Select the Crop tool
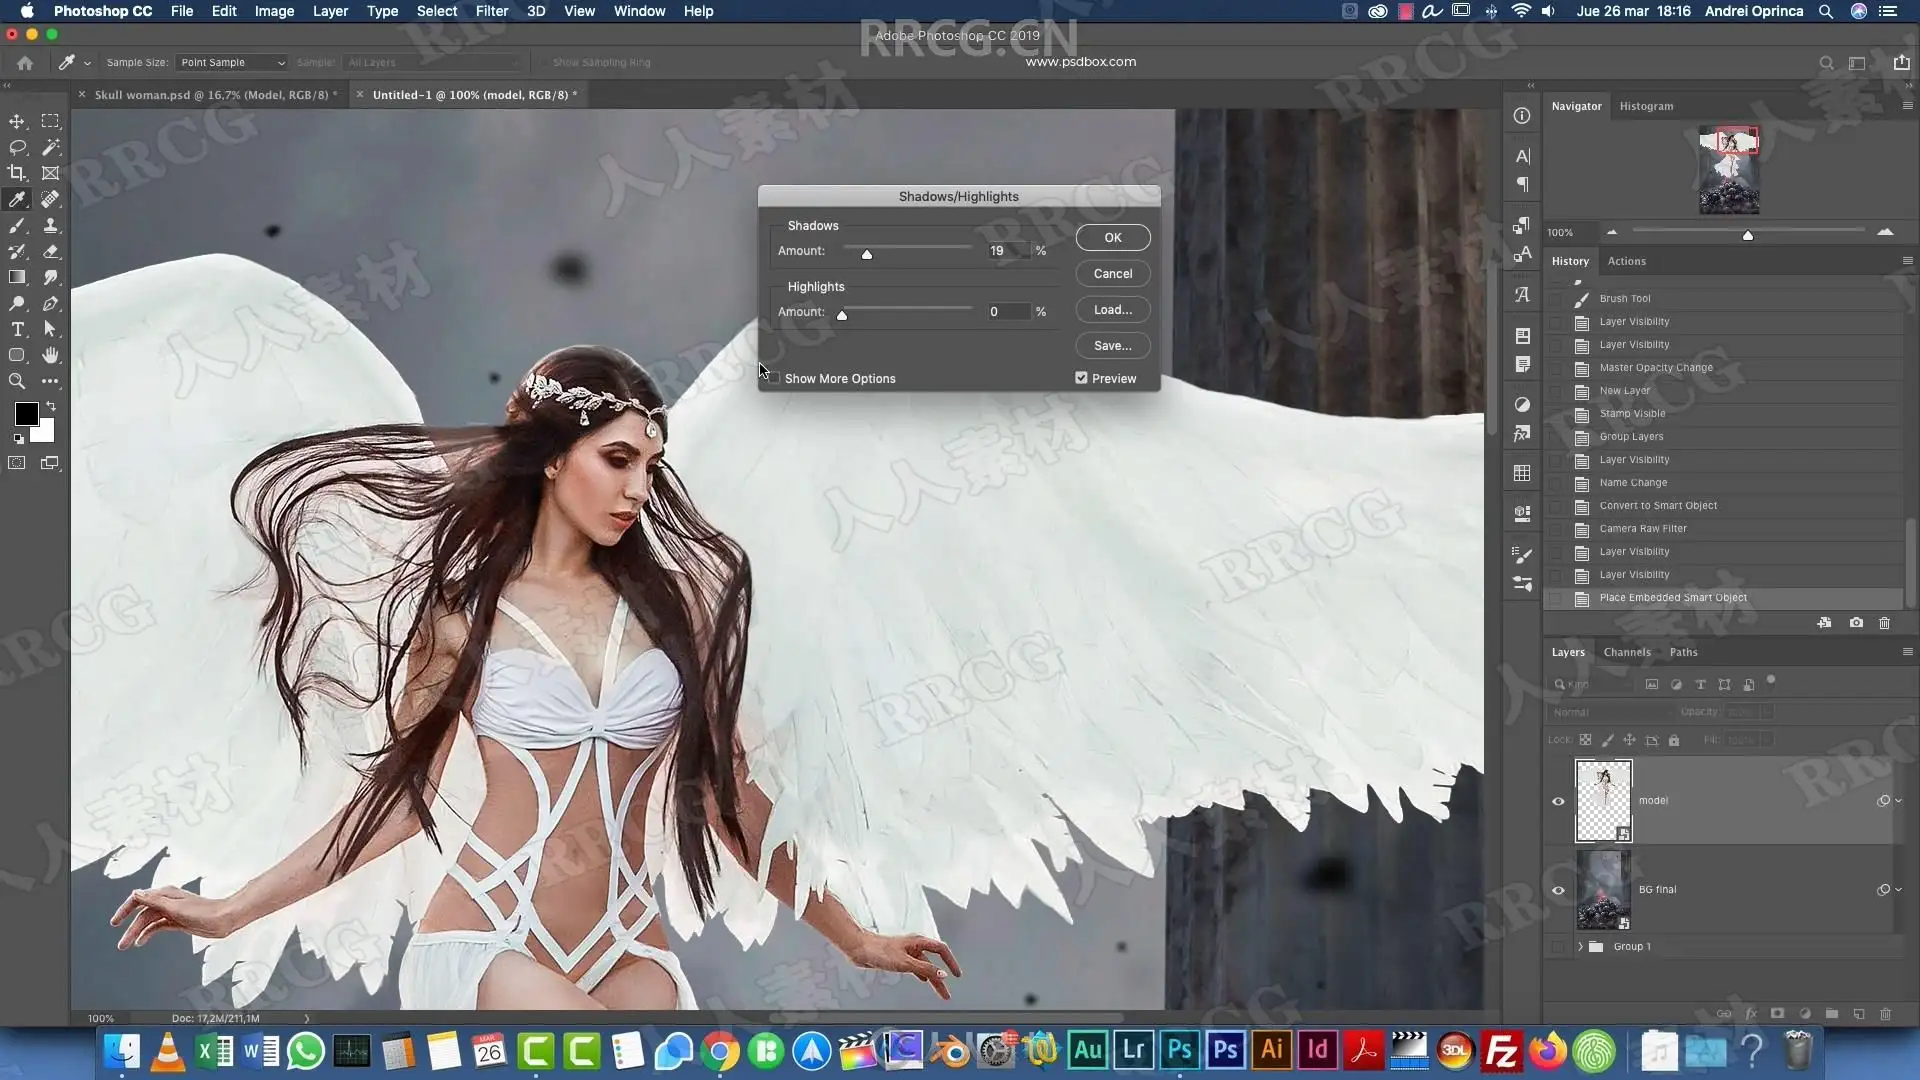The width and height of the screenshot is (1920, 1080). (17, 173)
